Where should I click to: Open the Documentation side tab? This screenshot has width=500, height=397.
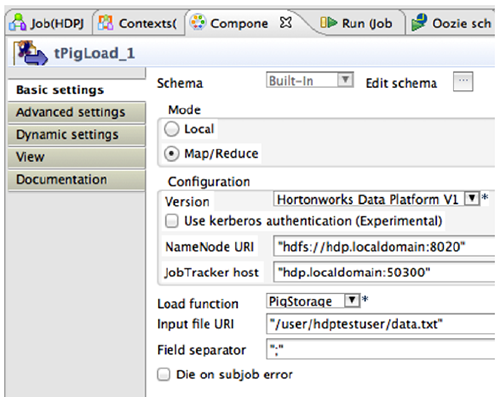[77, 180]
